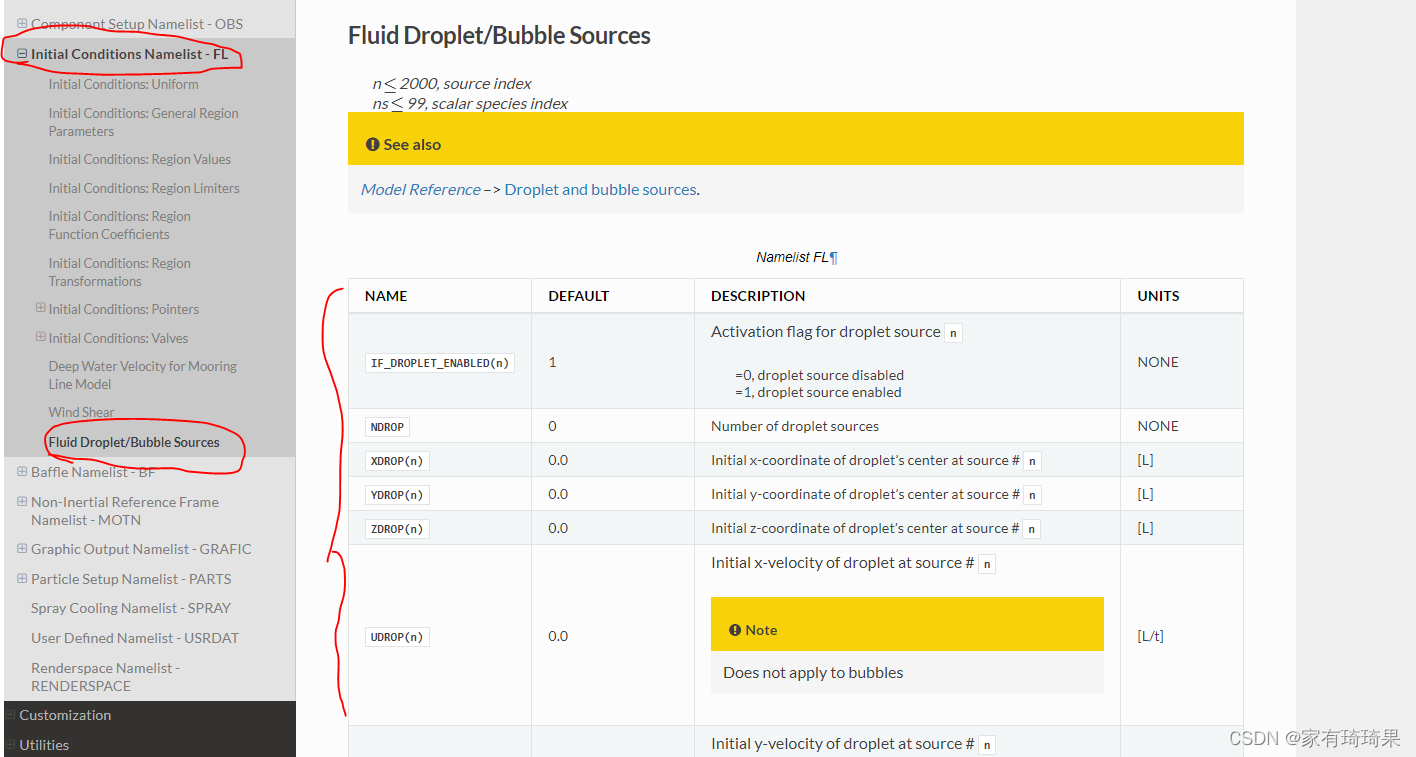Click the IF_DROPLET_ENABLED(n) name cell

coord(440,363)
